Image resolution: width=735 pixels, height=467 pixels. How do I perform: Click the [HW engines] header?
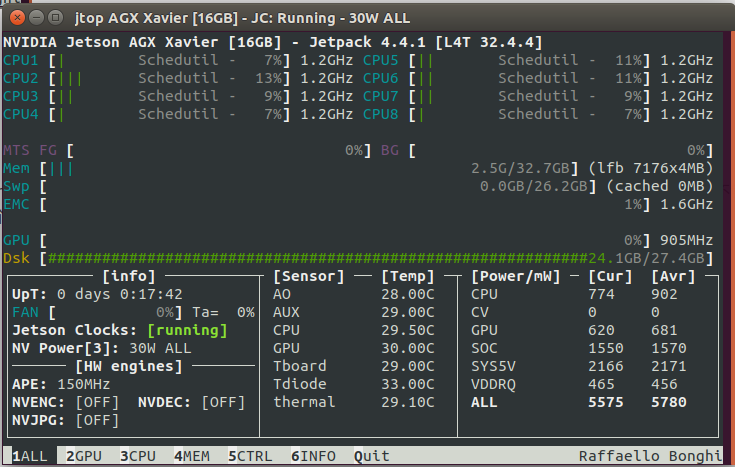coord(129,366)
